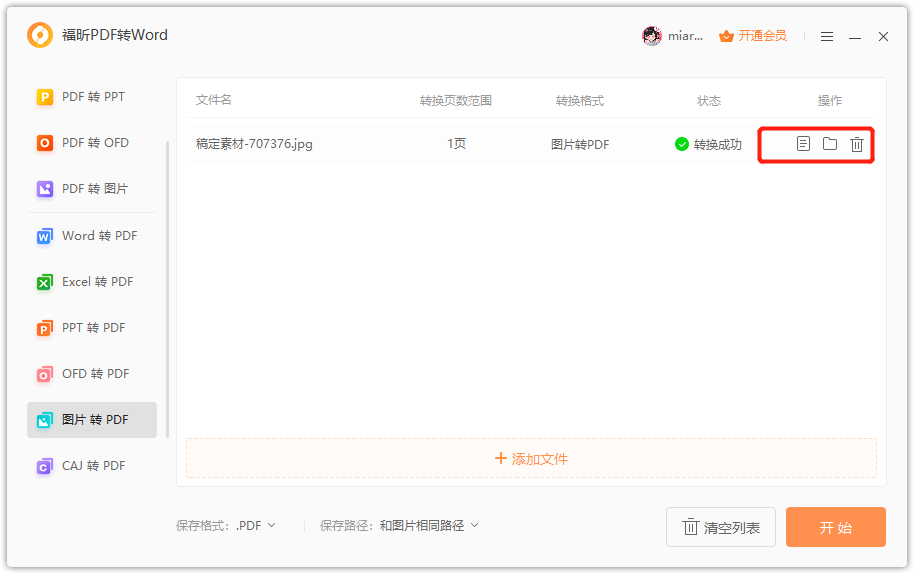Click the 1页 page range cell

(456, 144)
